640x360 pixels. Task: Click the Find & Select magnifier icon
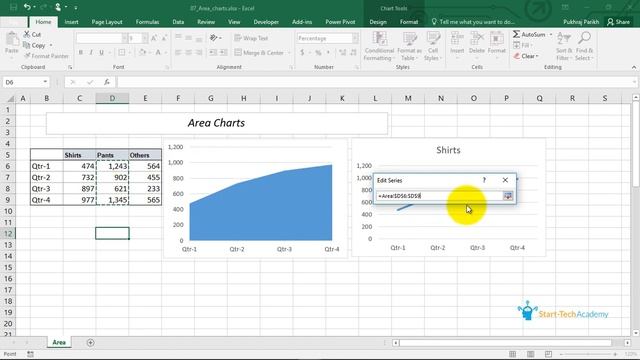pos(584,39)
